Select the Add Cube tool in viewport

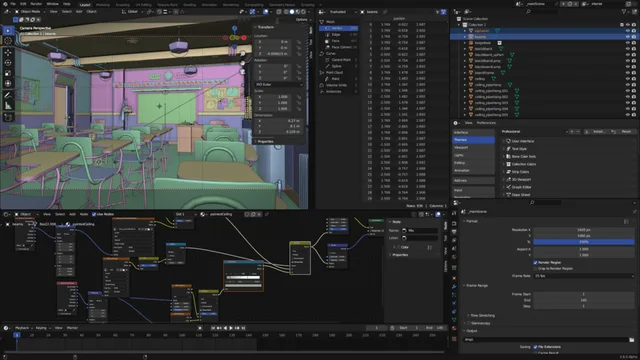[x=8, y=118]
